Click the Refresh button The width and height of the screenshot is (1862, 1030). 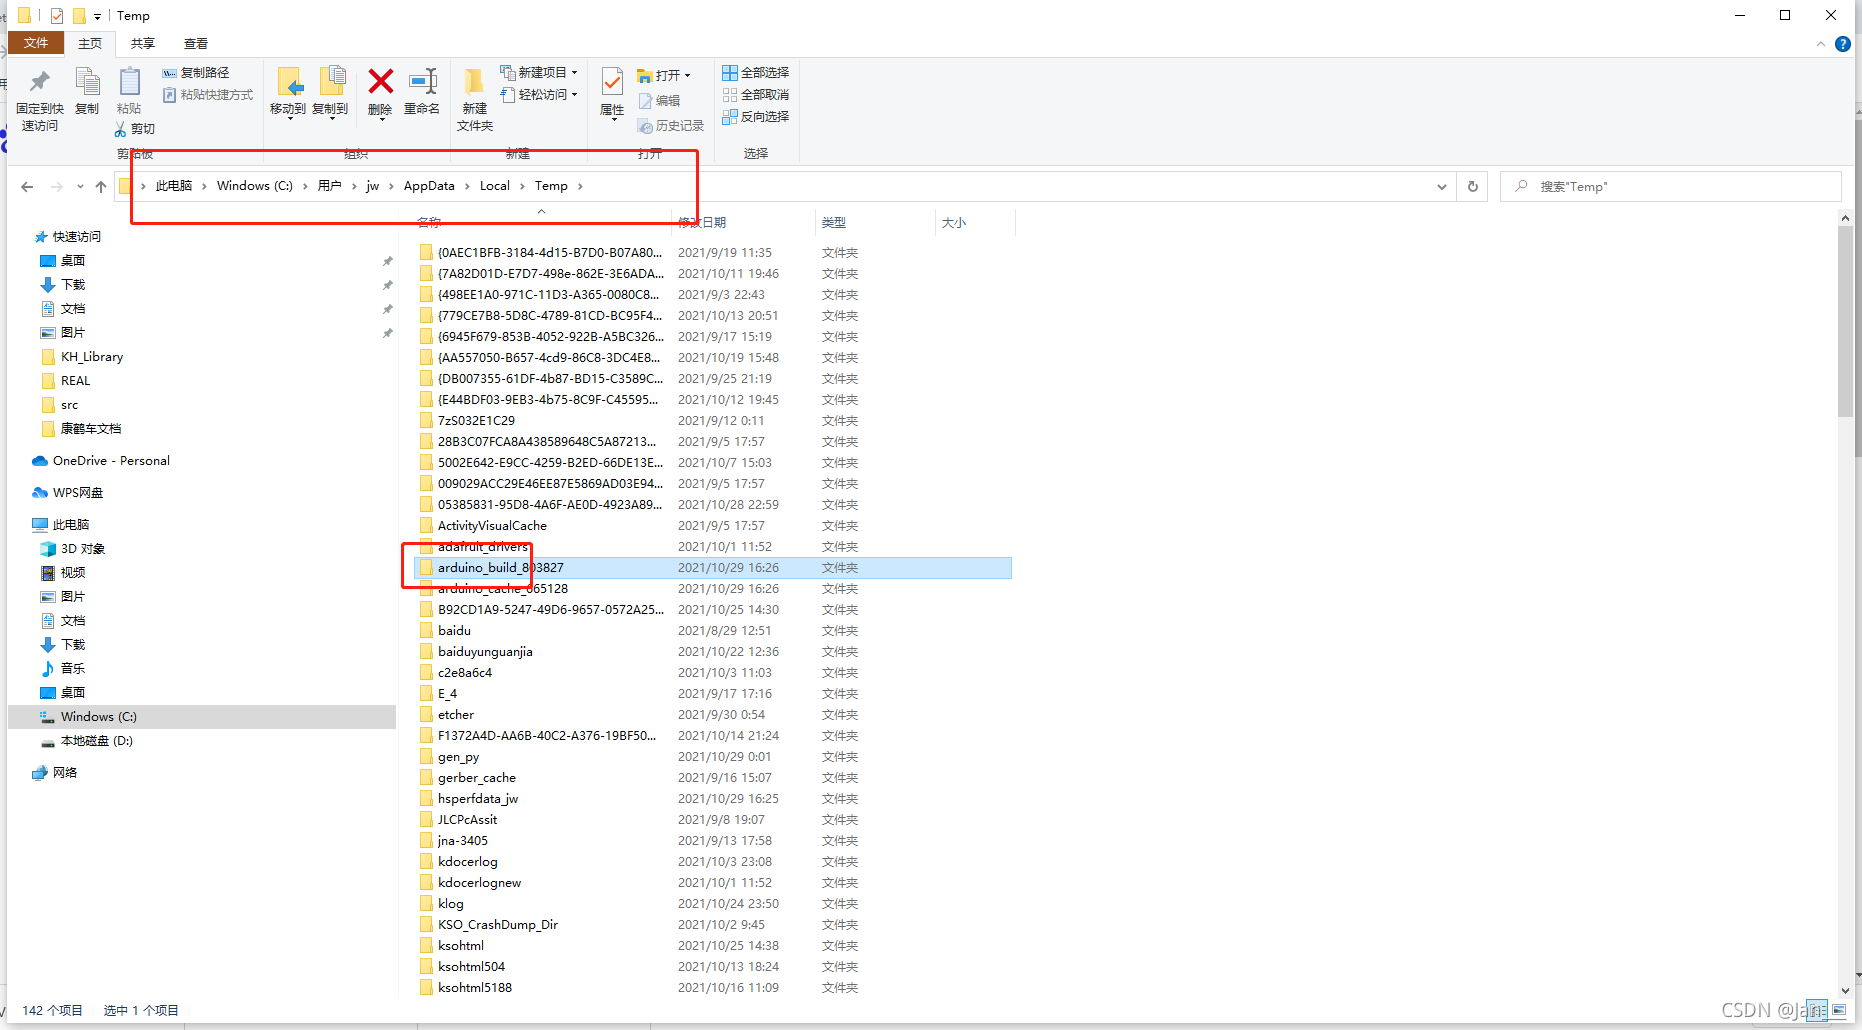[1473, 187]
